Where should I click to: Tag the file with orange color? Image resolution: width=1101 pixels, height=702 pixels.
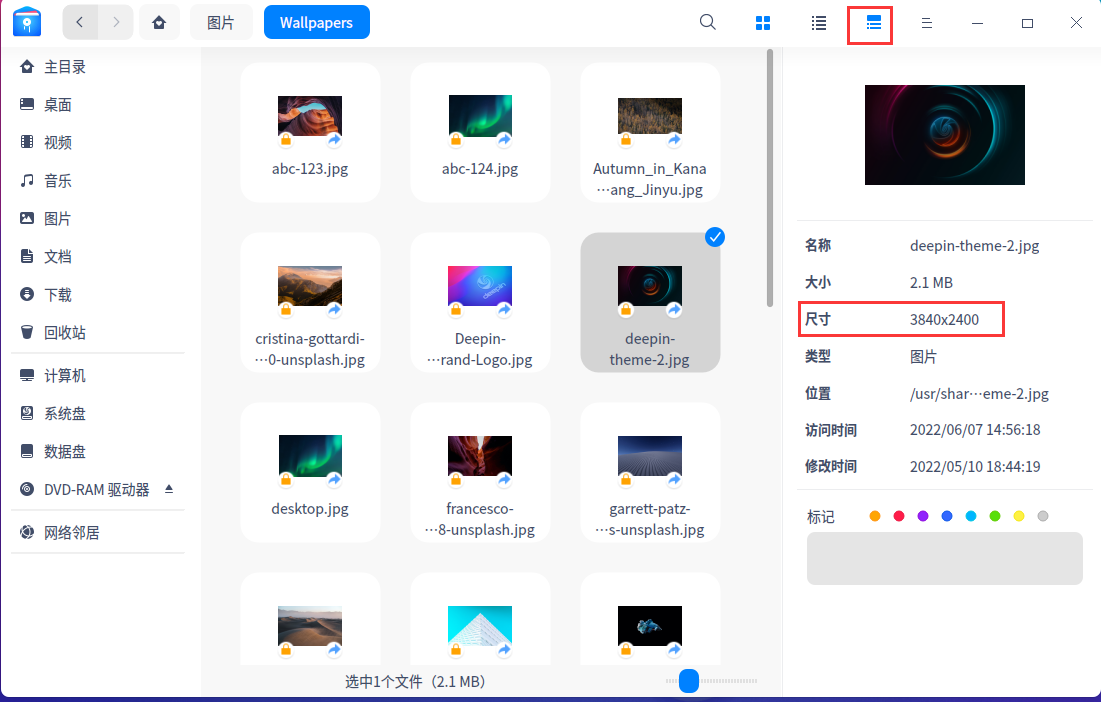(875, 516)
